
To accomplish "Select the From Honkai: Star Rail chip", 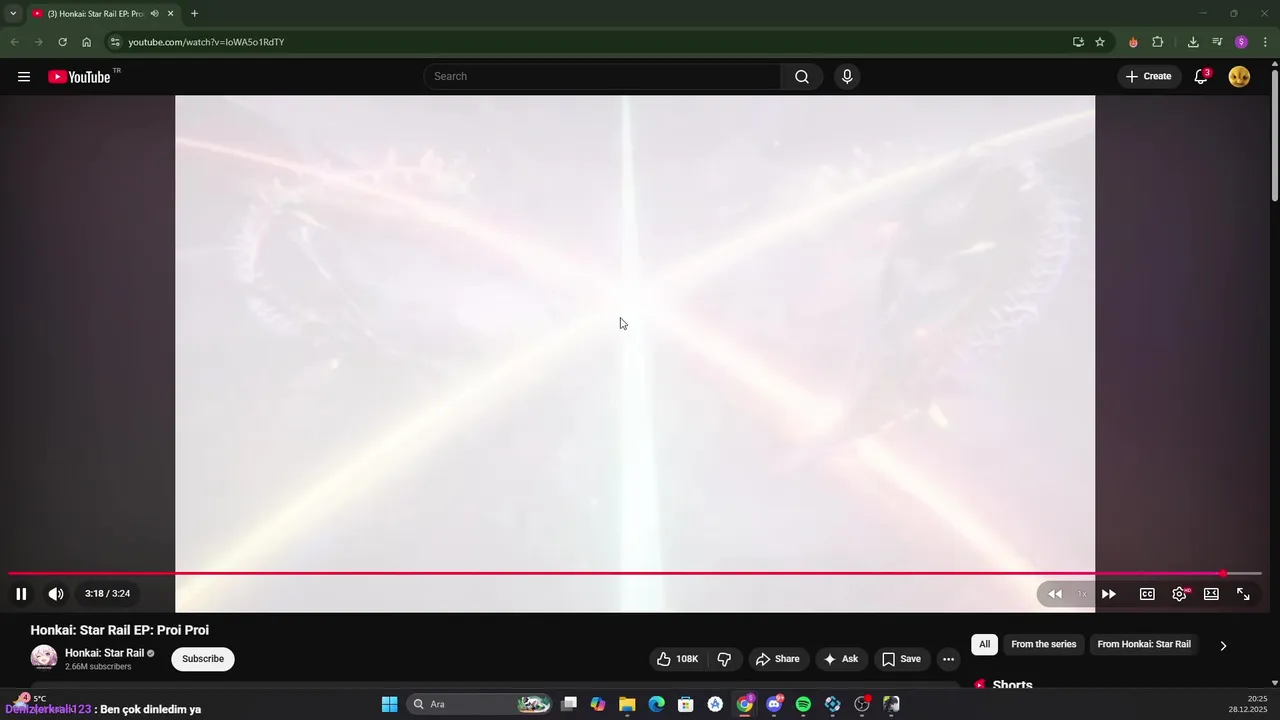I will coord(1144,644).
